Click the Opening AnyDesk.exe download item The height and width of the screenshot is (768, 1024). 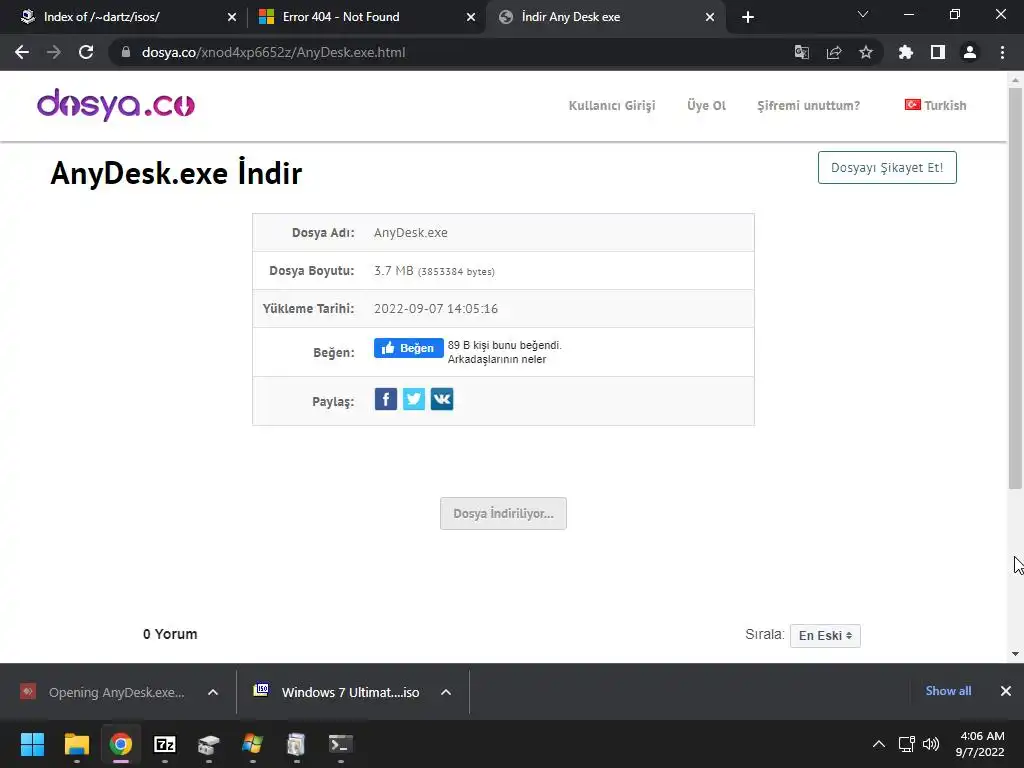(x=104, y=692)
